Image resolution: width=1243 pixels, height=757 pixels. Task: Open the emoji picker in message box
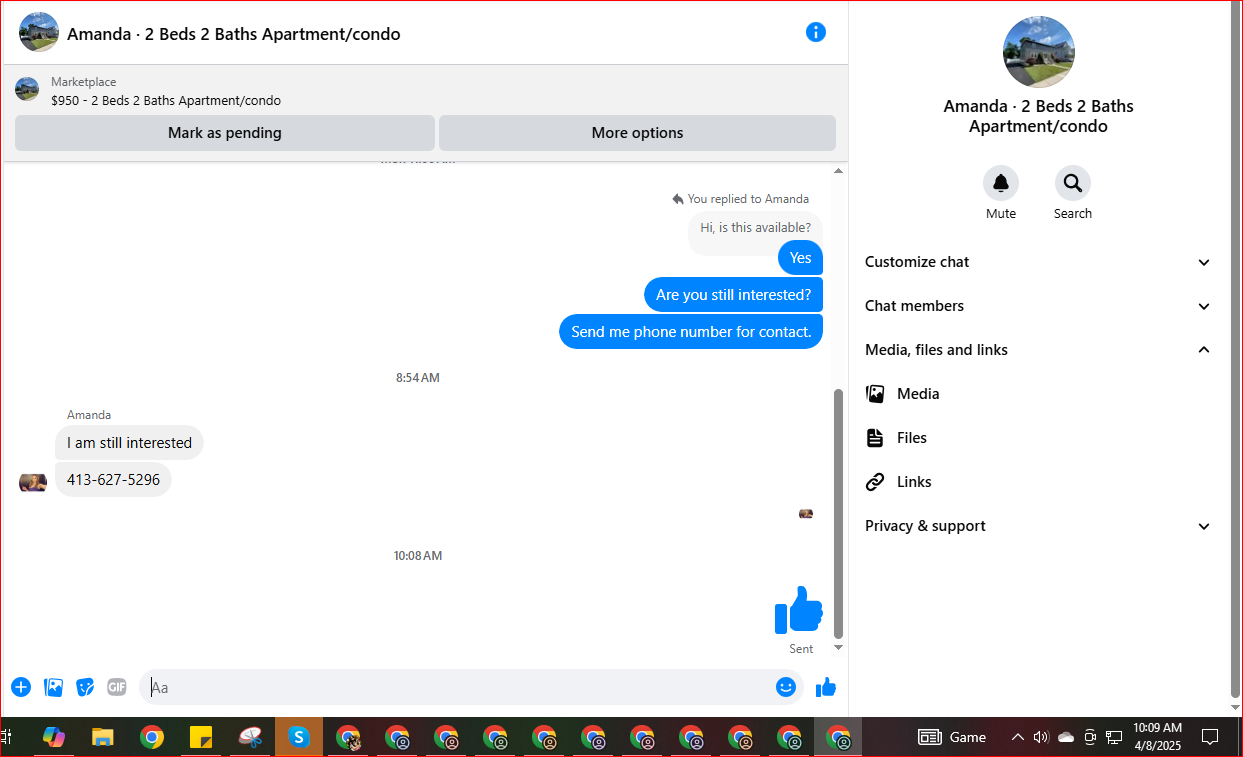[x=786, y=687]
